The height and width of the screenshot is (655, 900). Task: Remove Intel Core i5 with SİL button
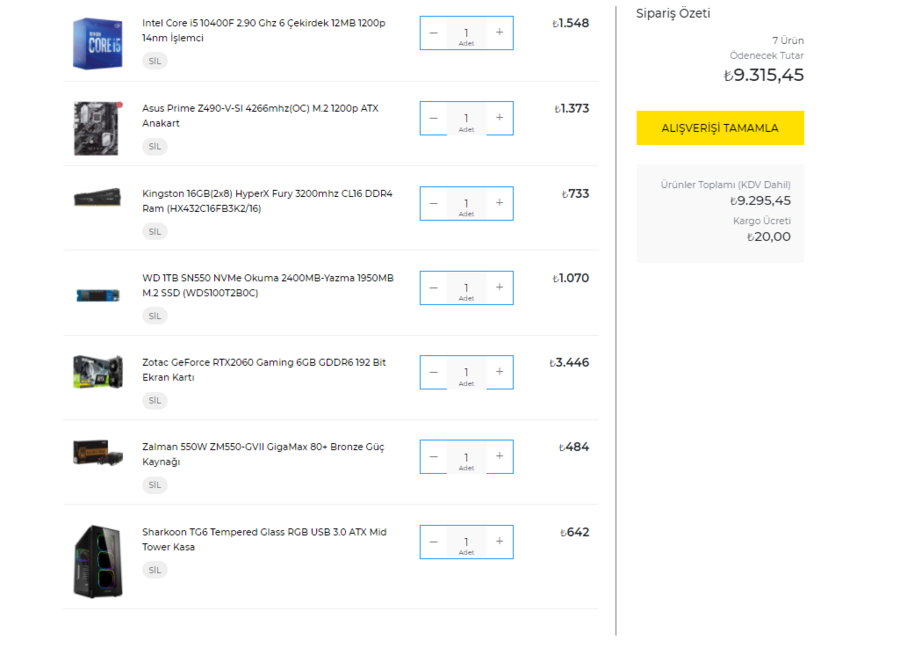coord(154,61)
